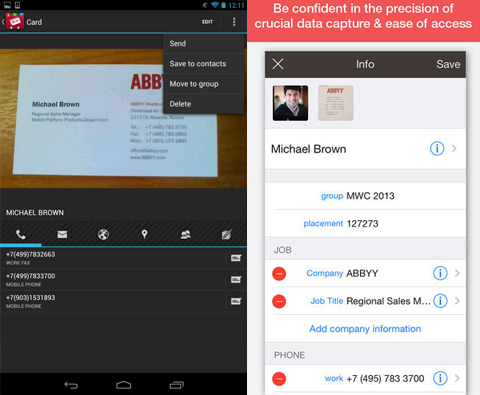Tap the blue work phone label

(334, 379)
